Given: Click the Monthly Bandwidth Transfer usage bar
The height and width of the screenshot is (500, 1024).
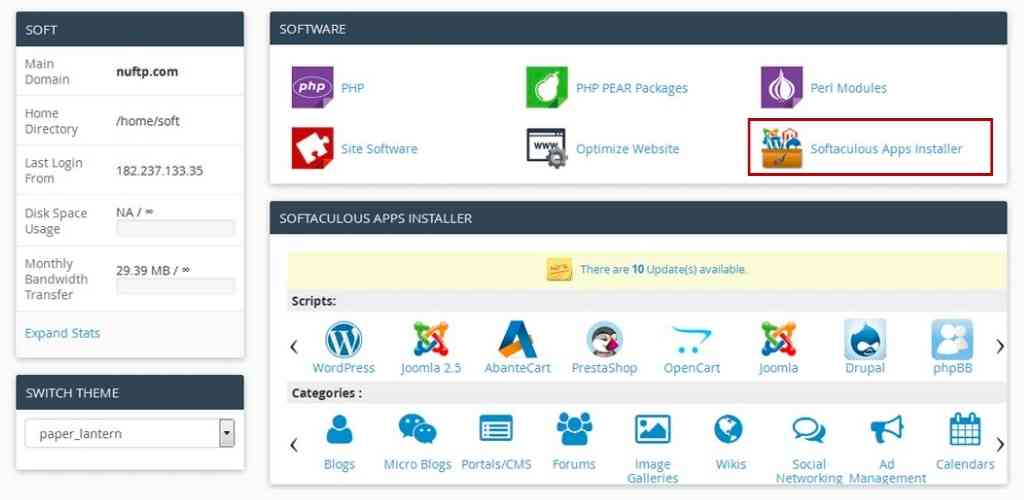Looking at the screenshot, I should click(175, 286).
